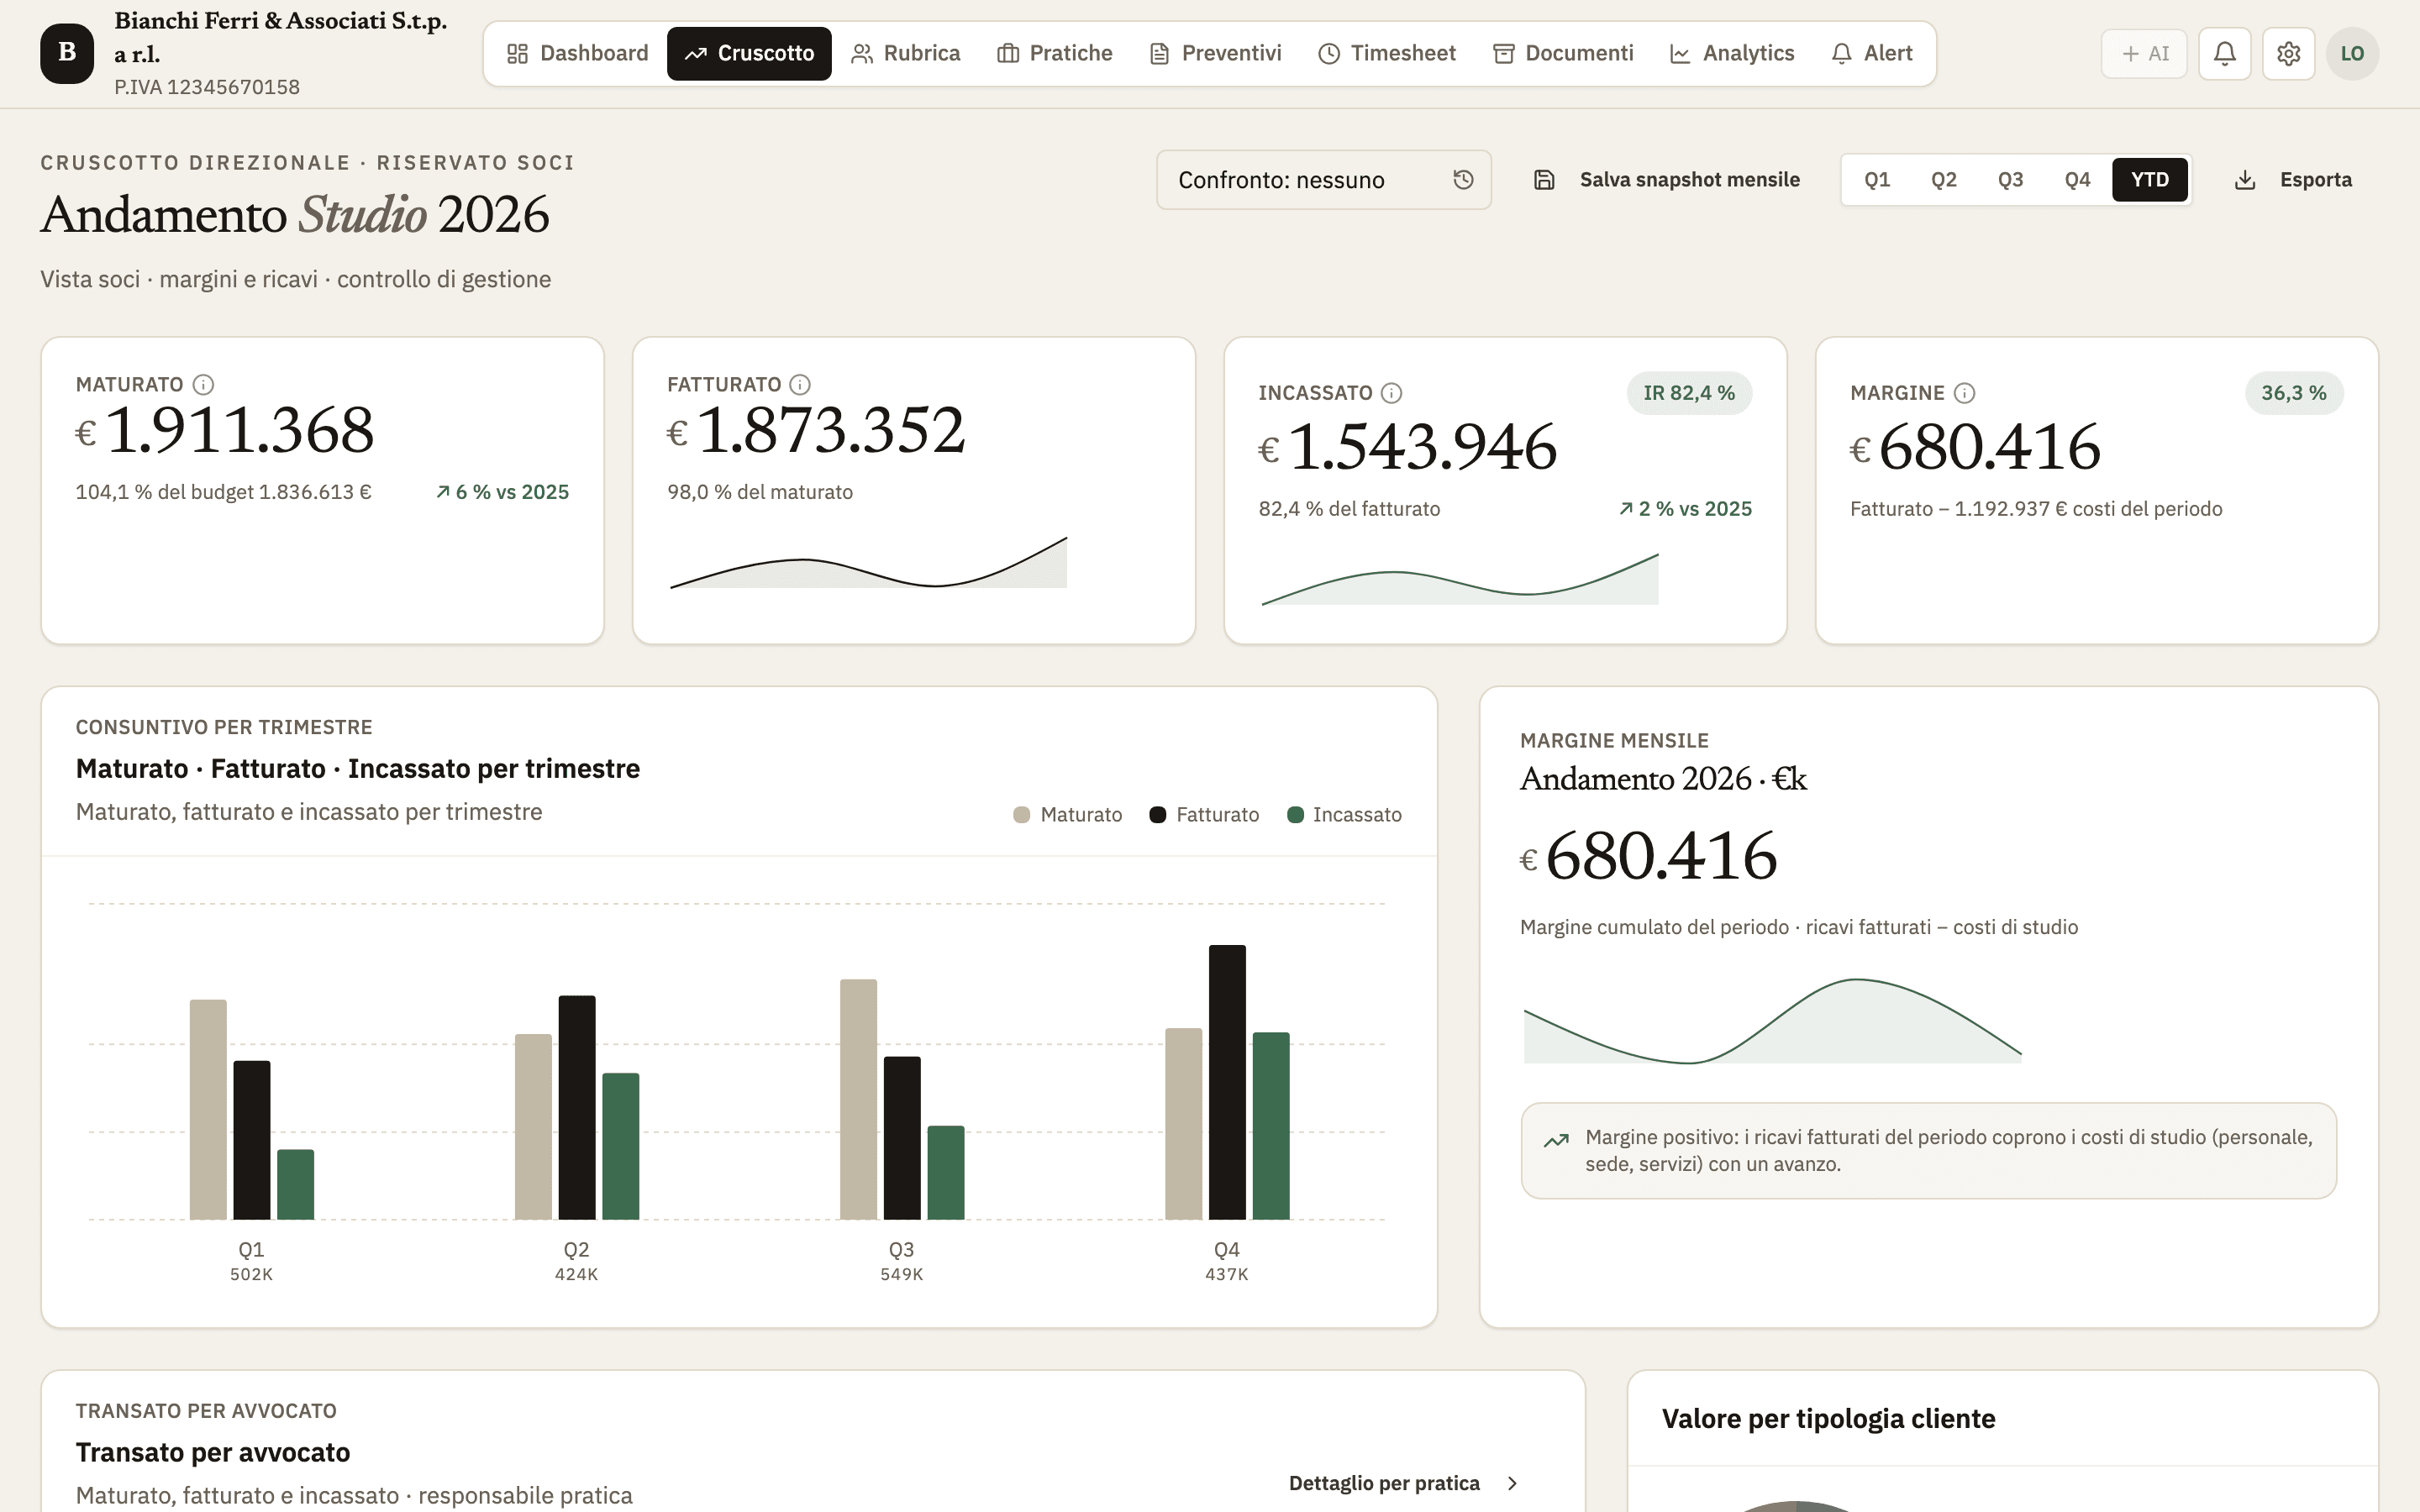2420x1512 pixels.
Task: Select the Q4 period toggle
Action: (2077, 180)
